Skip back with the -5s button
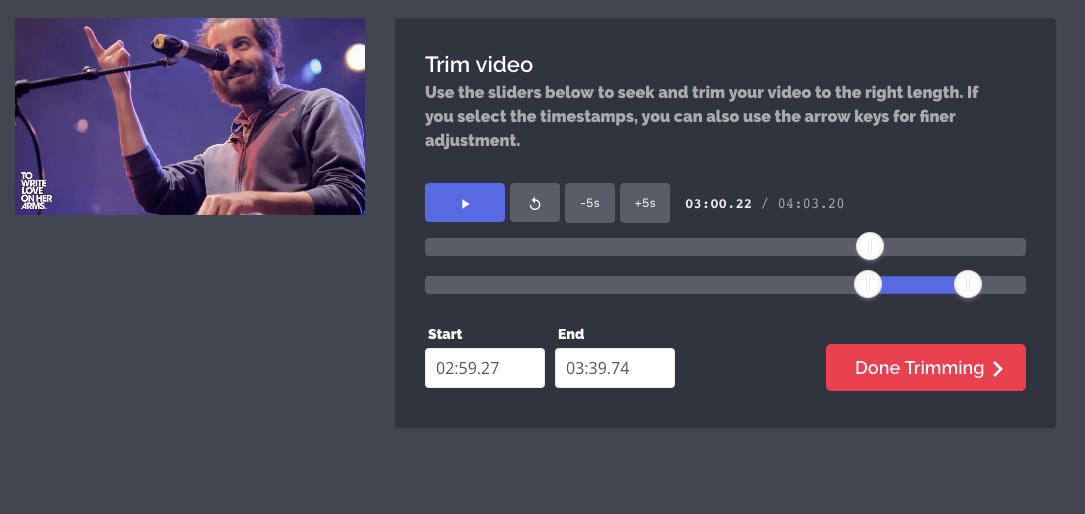 [590, 203]
